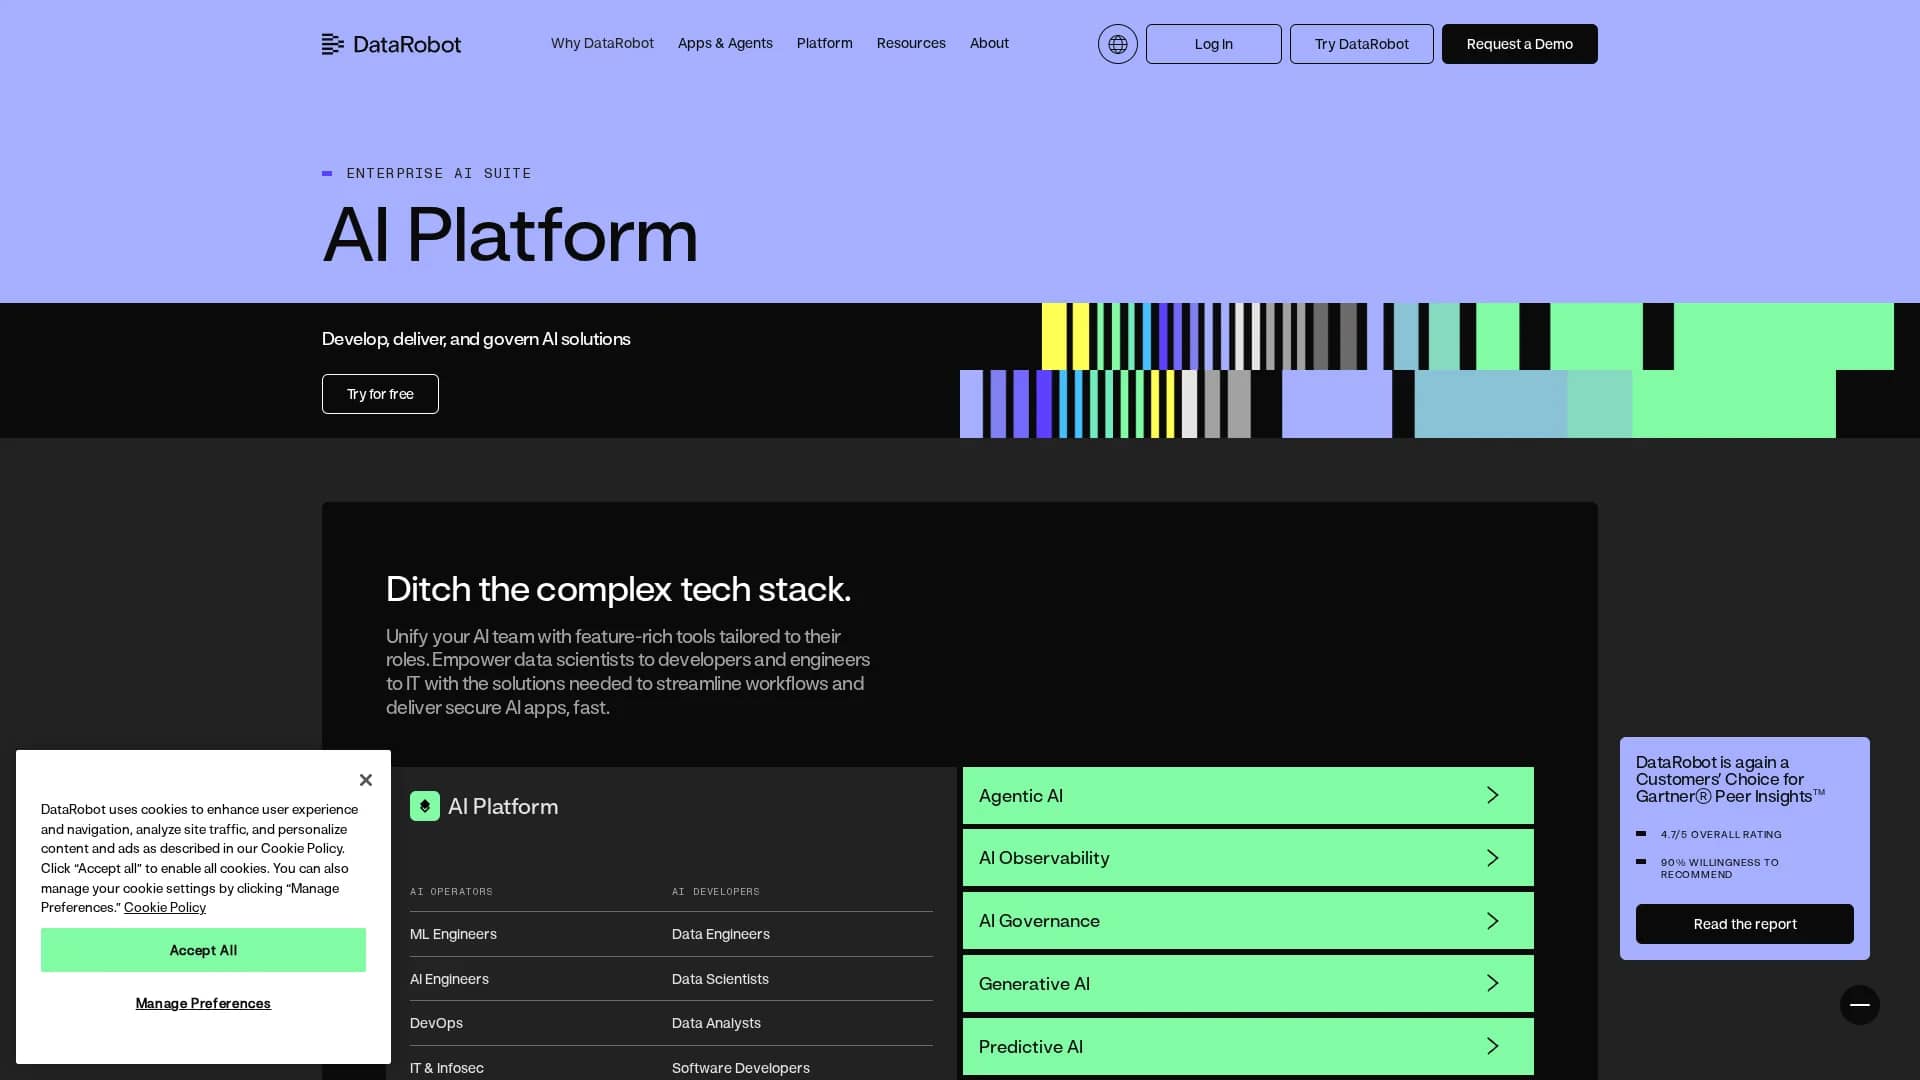
Task: Select IT & Infosec under AI Operators
Action: coord(446,1068)
